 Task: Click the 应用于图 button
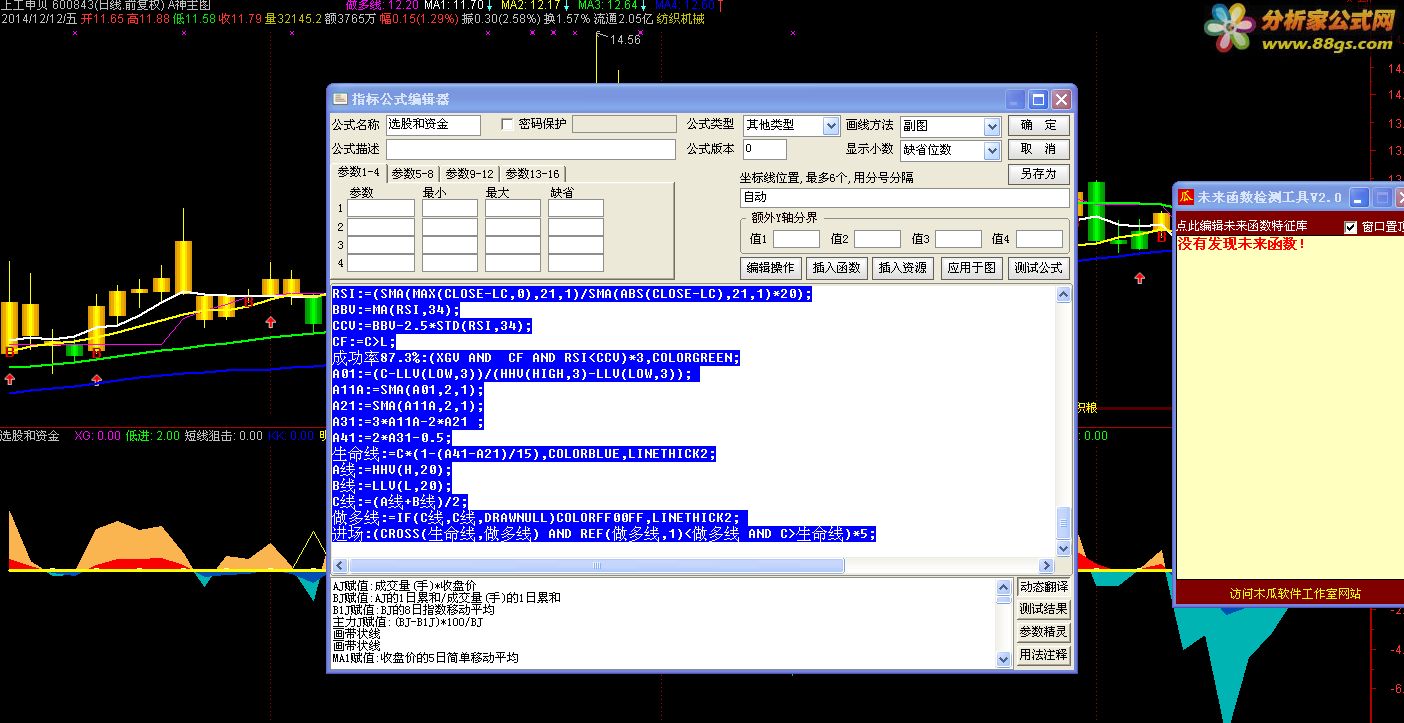tap(971, 268)
